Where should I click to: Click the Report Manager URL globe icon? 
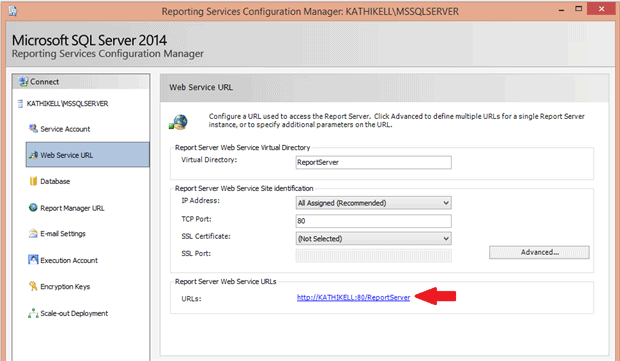[x=33, y=208]
